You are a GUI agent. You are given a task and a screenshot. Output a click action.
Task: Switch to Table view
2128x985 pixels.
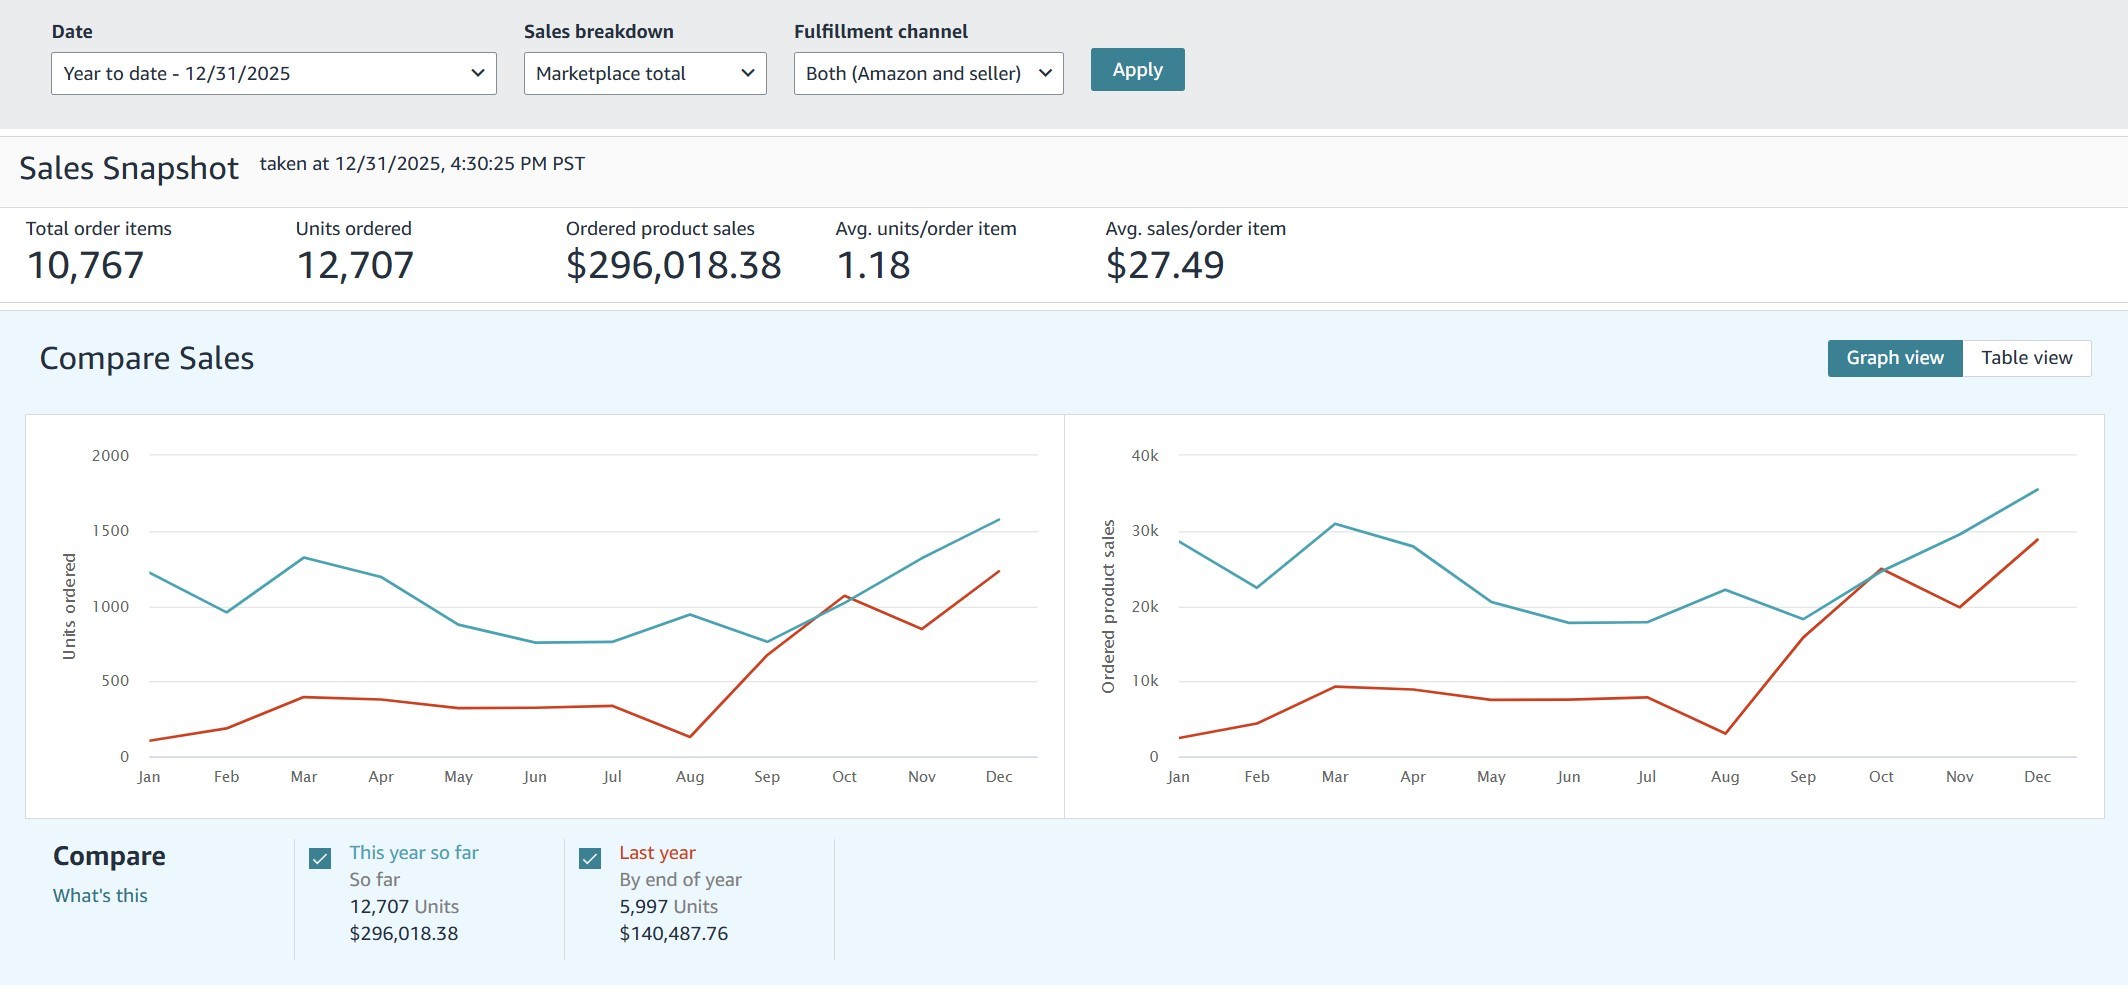tap(2027, 358)
